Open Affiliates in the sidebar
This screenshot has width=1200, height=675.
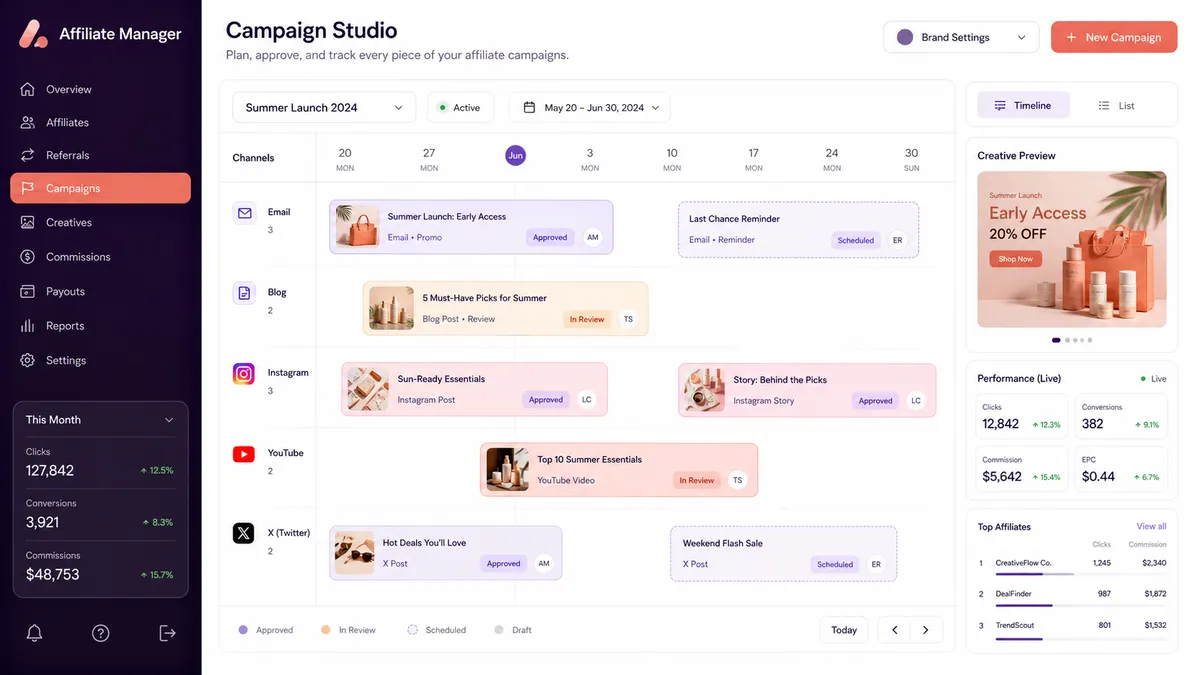[x=100, y=122]
